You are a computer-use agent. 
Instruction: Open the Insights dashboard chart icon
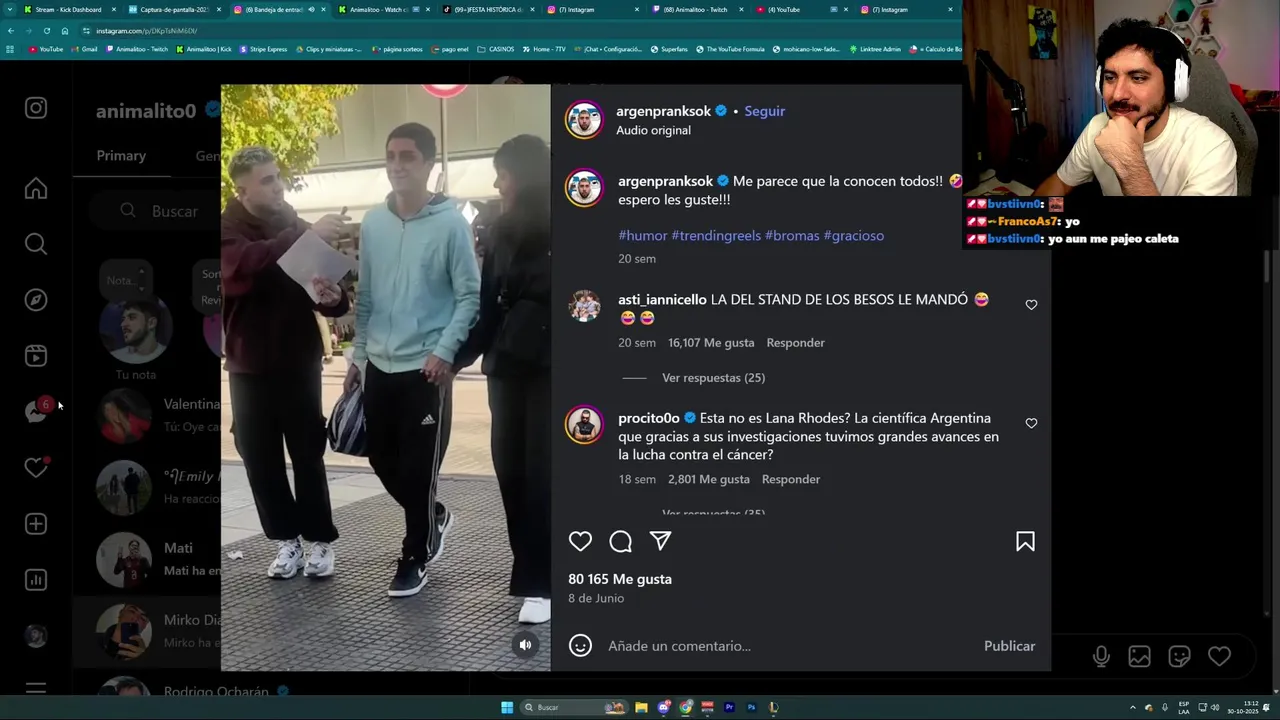point(36,580)
